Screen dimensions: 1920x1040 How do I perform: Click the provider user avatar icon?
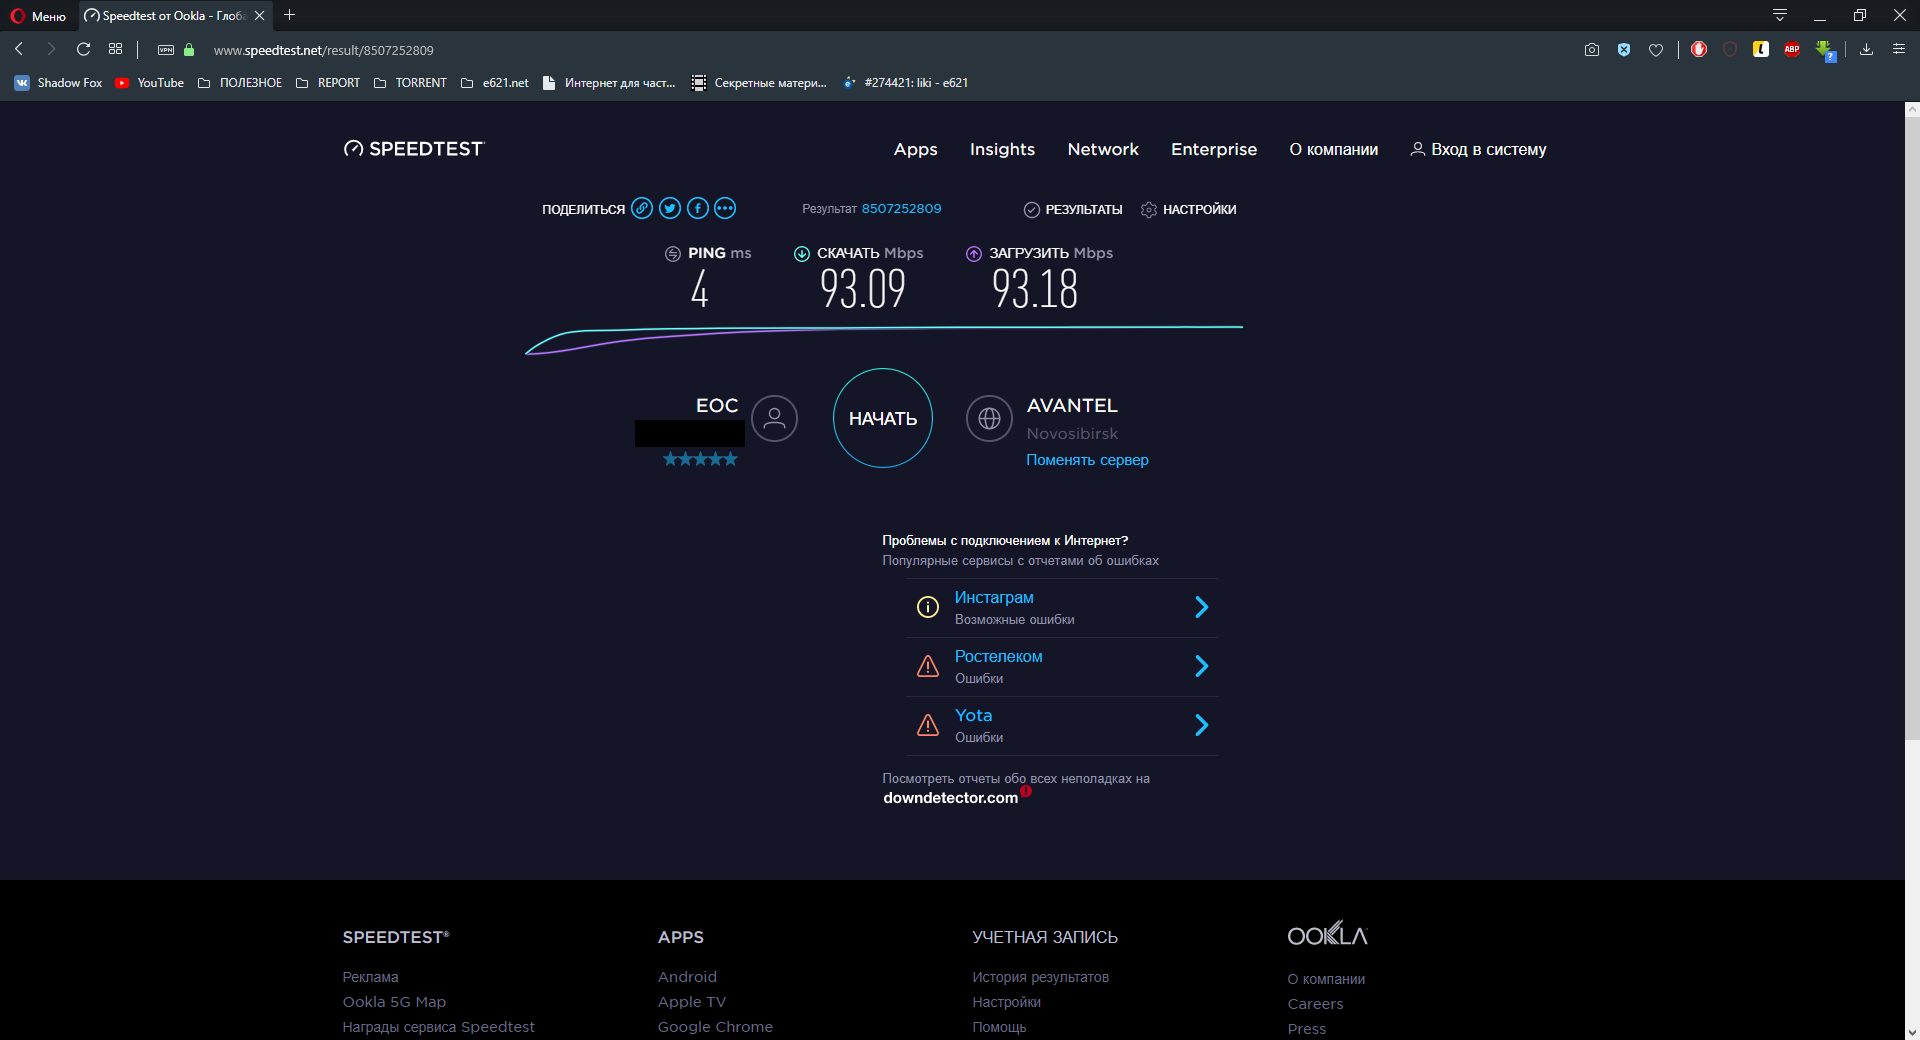[774, 418]
